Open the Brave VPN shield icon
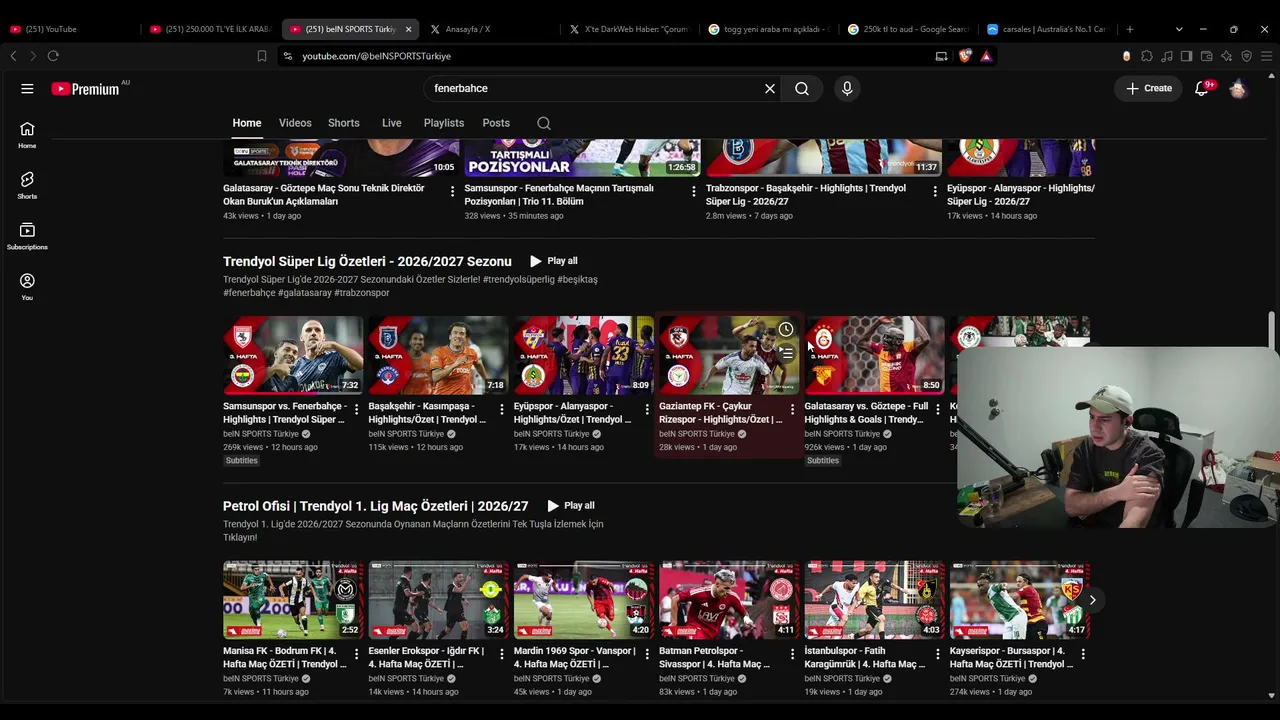 1247,56
